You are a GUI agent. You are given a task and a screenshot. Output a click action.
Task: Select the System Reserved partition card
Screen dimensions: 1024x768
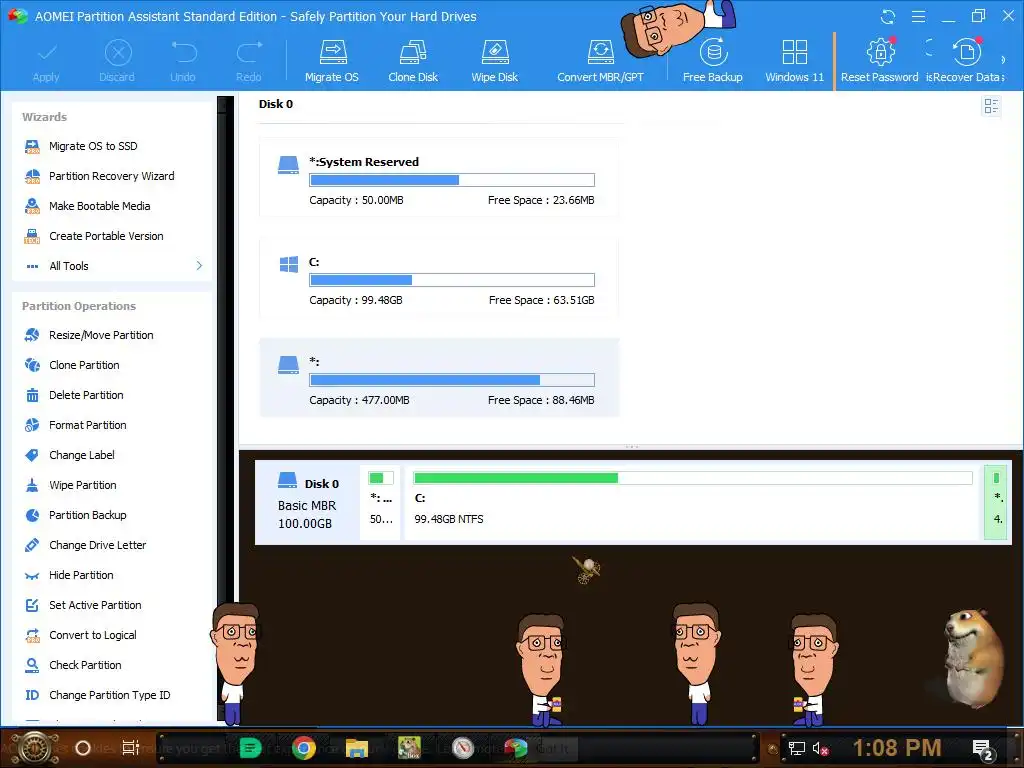click(x=439, y=177)
